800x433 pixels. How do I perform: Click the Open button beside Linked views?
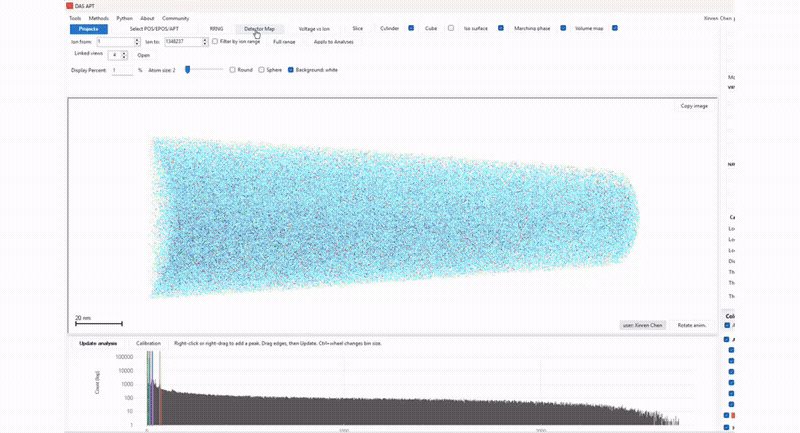point(143,55)
